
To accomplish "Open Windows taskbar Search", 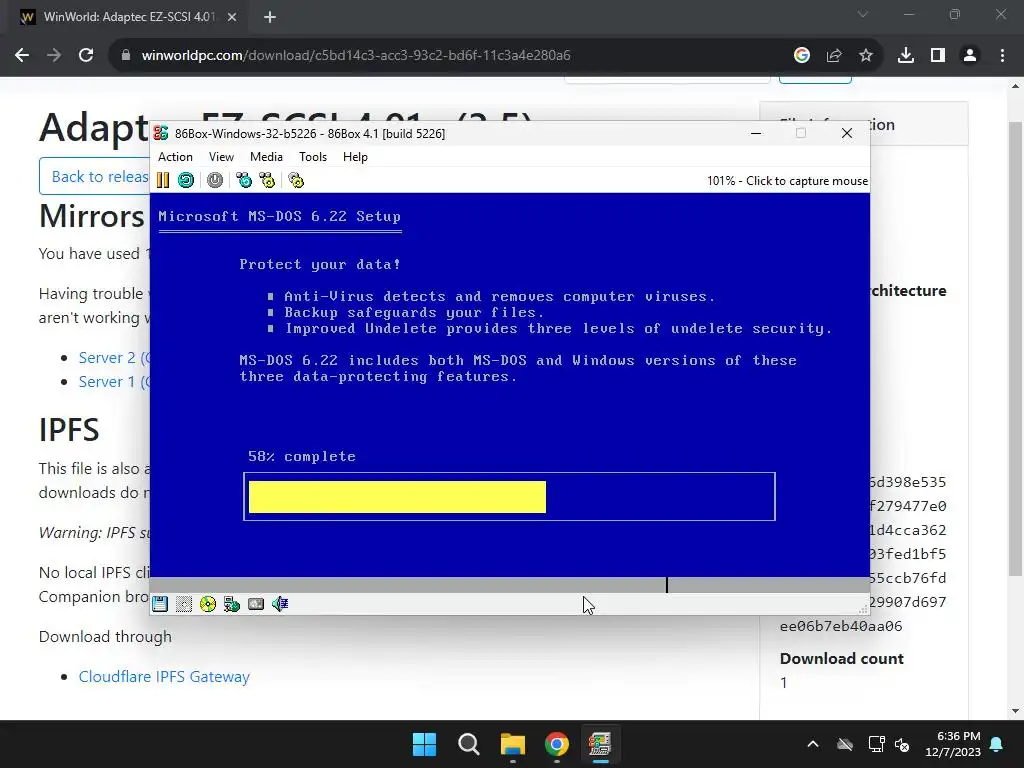I will 468,744.
